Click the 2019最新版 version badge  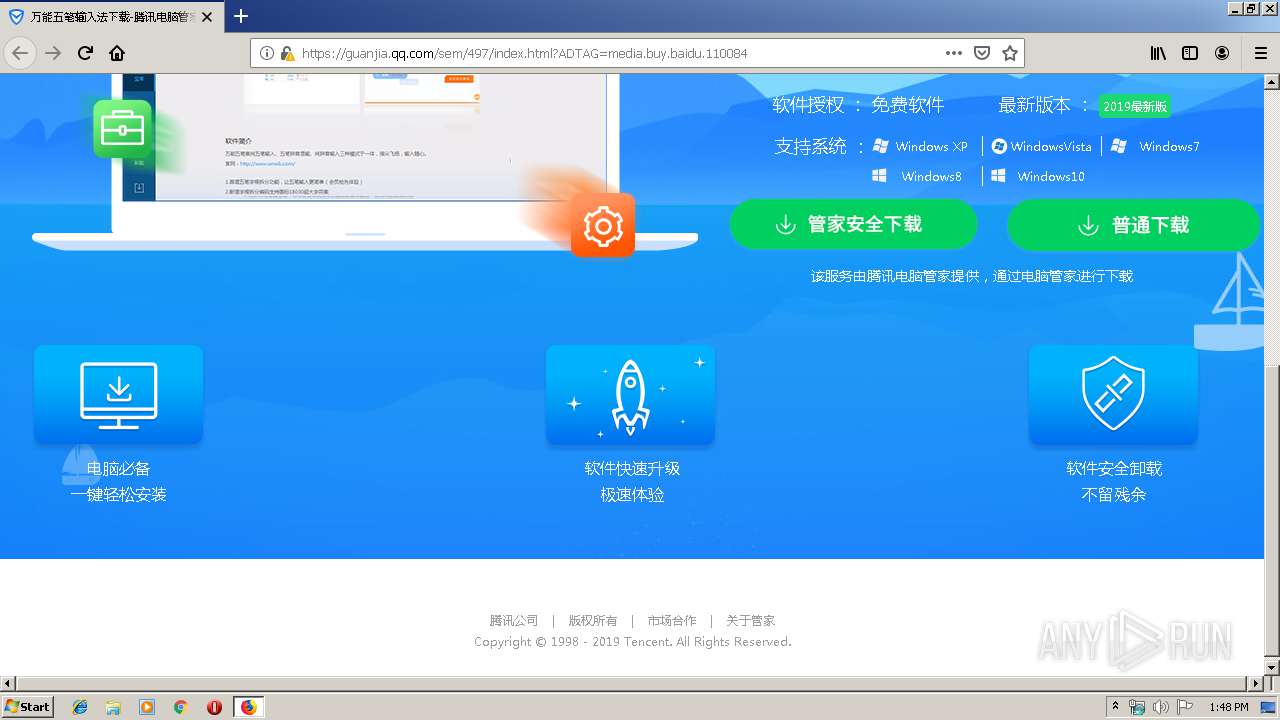[x=1135, y=106]
